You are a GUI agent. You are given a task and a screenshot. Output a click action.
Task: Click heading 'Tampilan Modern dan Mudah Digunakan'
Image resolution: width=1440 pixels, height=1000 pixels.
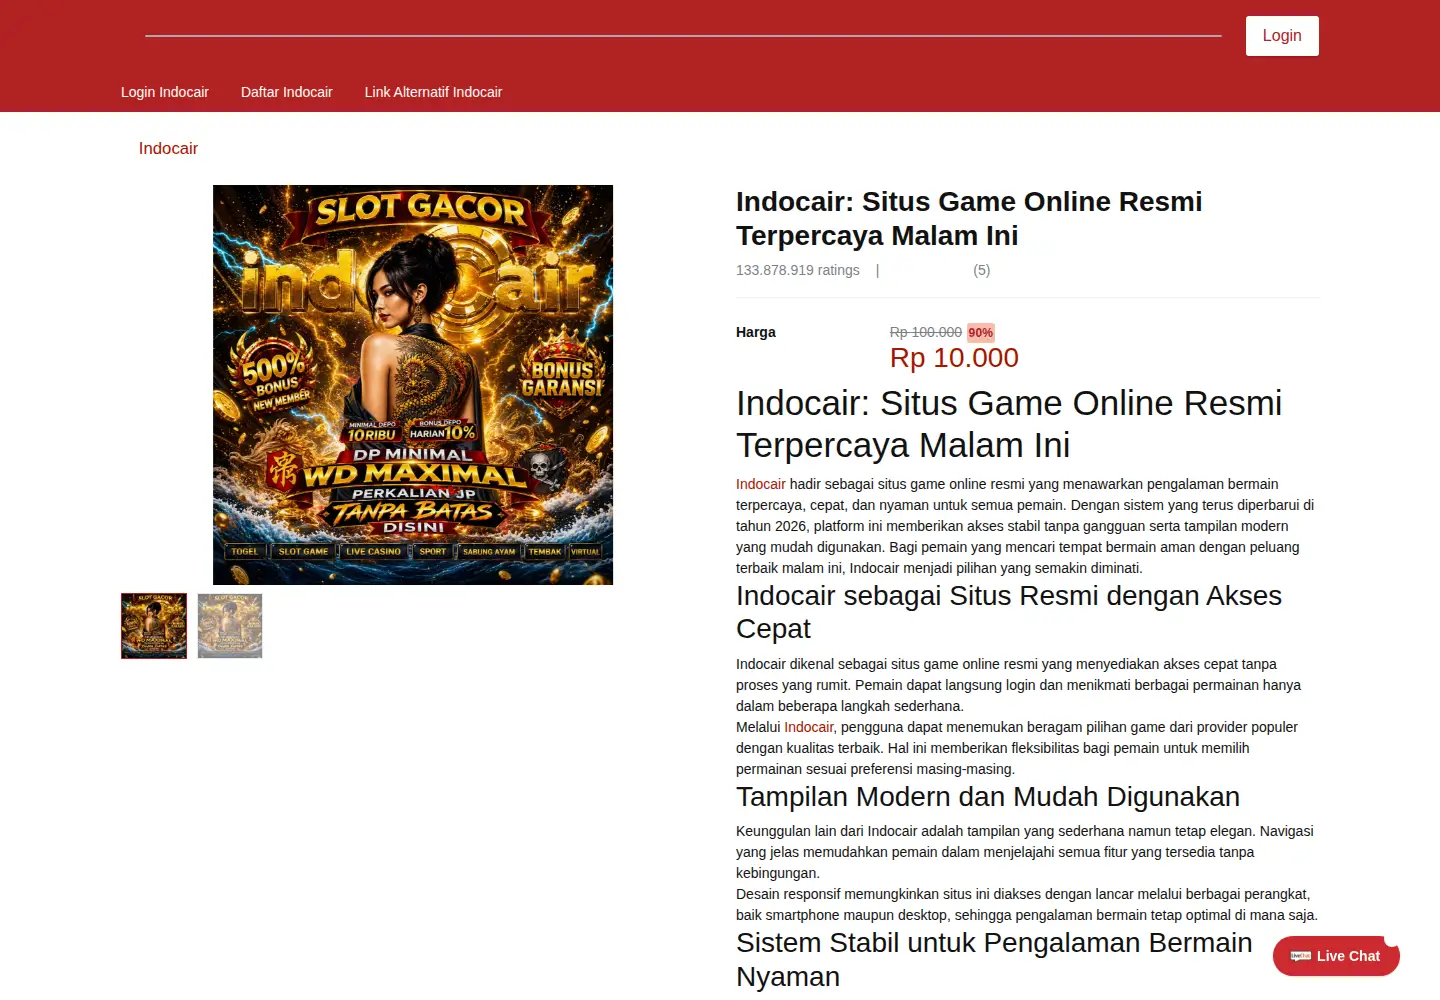(x=988, y=797)
